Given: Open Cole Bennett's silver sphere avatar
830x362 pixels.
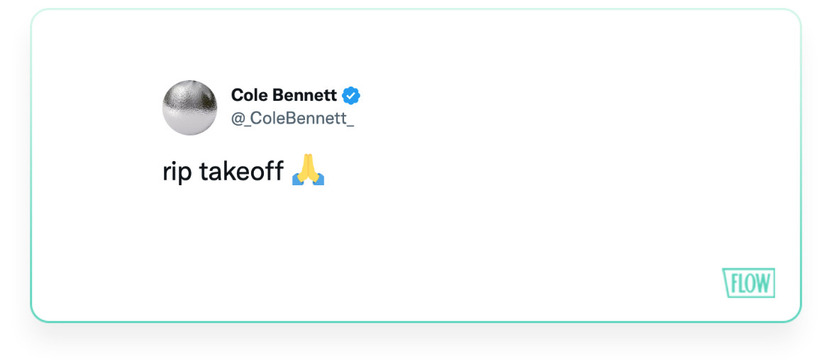Looking at the screenshot, I should pyautogui.click(x=190, y=107).
